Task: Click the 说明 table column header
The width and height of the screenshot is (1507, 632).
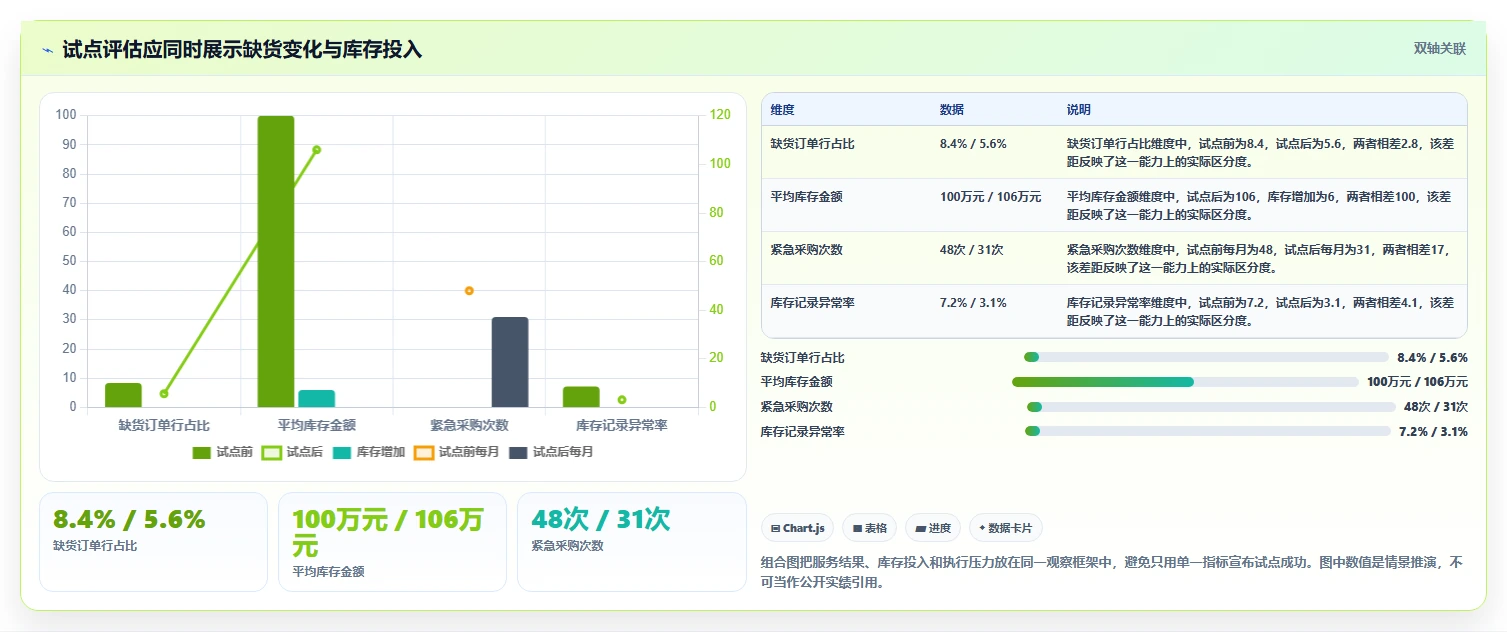Action: 1079,110
